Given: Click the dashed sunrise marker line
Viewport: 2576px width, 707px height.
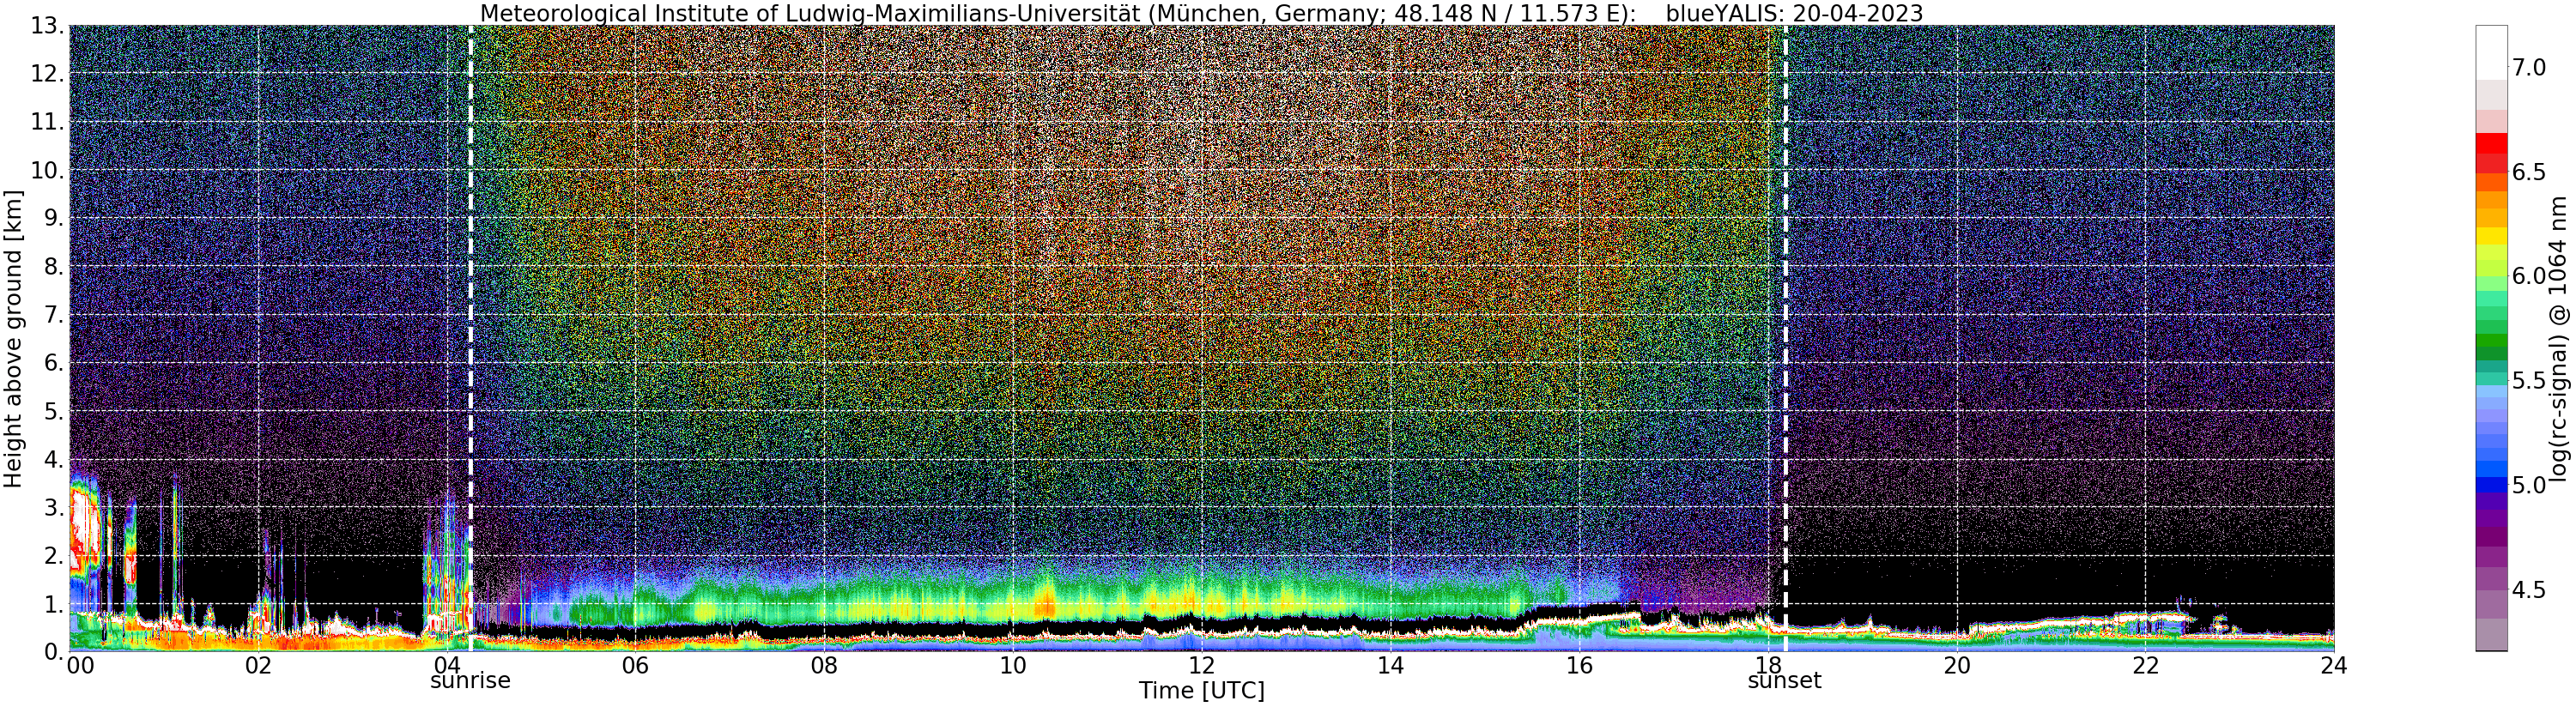Looking at the screenshot, I should click(x=470, y=339).
